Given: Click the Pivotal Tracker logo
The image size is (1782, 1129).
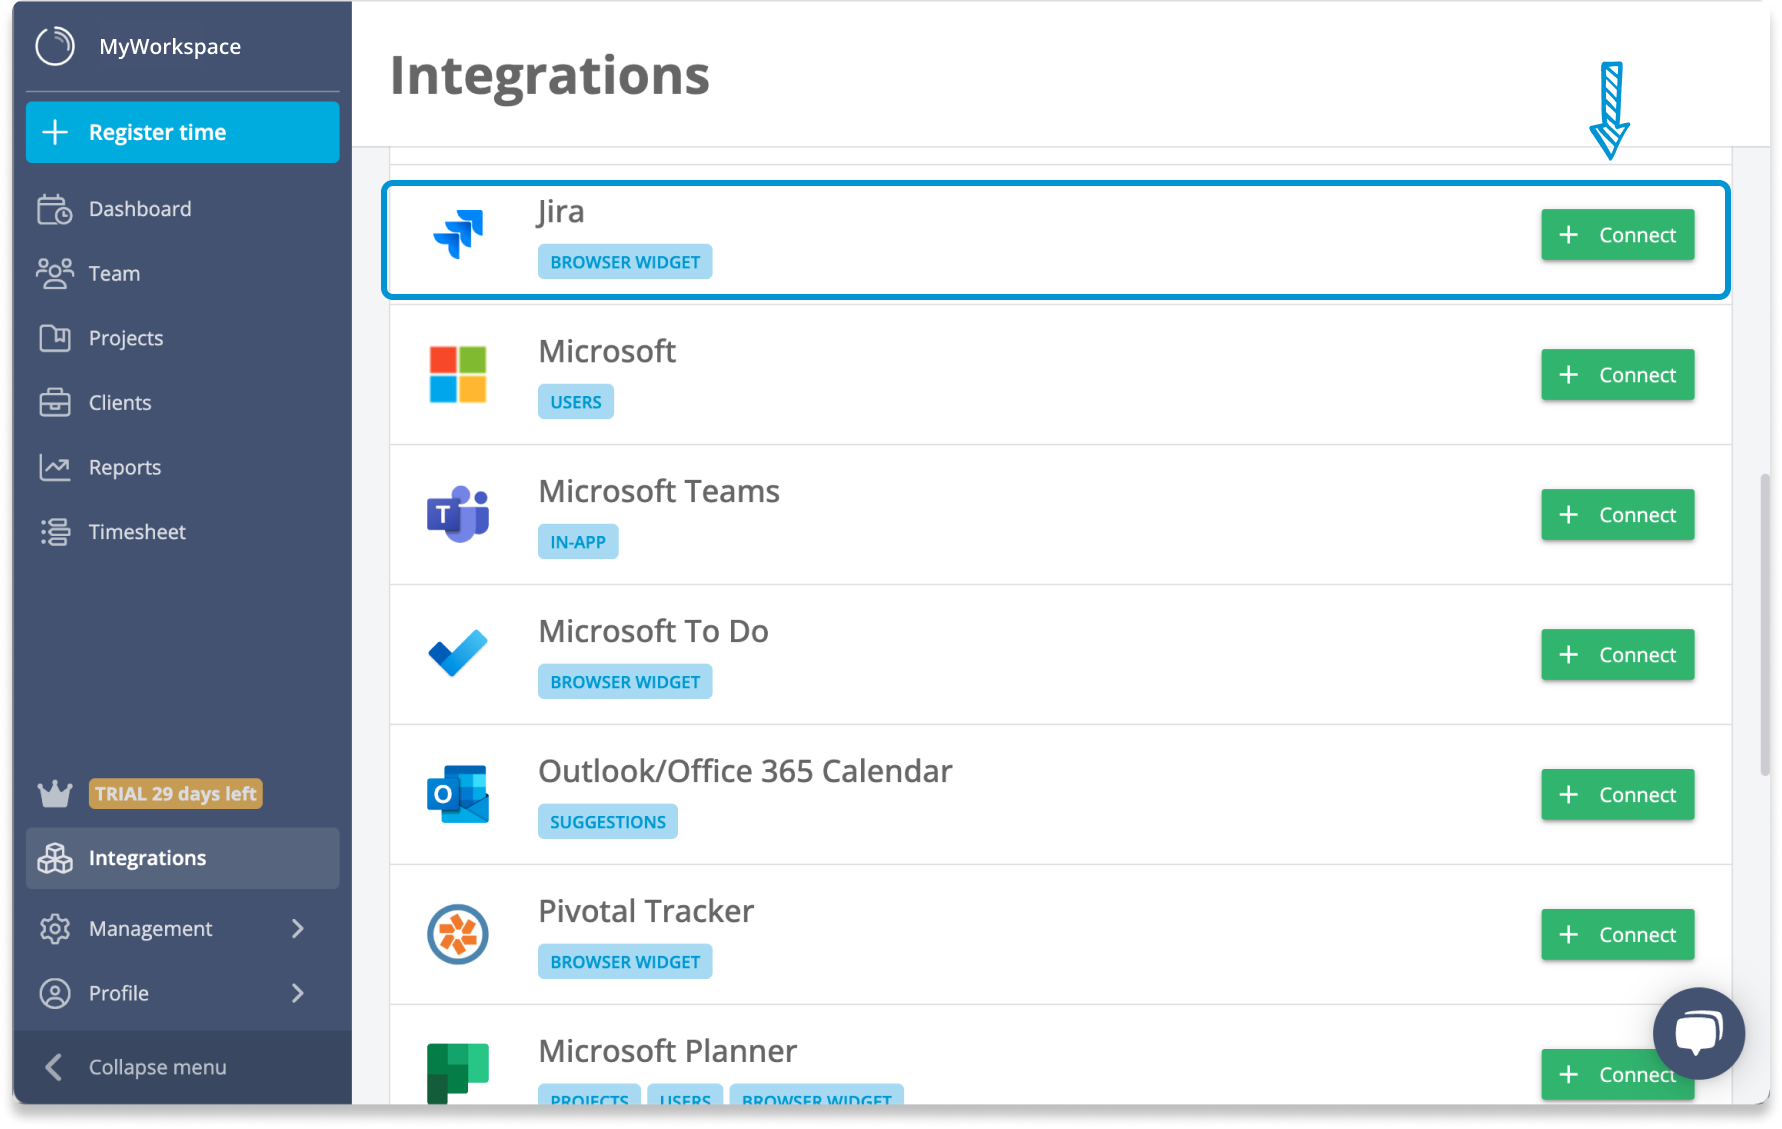Looking at the screenshot, I should (x=458, y=934).
